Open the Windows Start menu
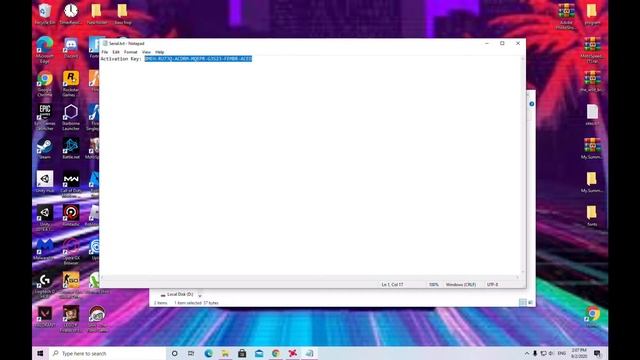The image size is (640, 360). [x=40, y=353]
